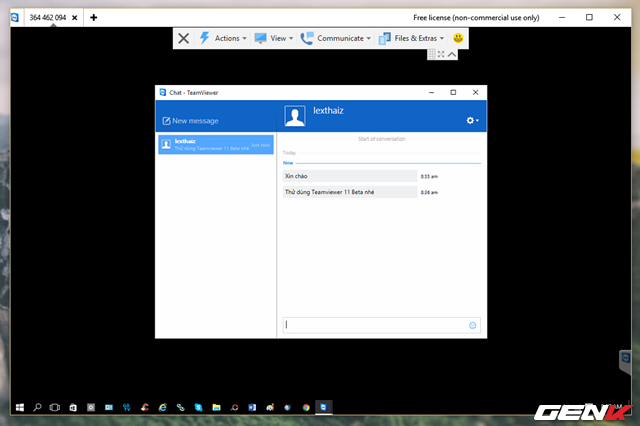Image resolution: width=640 pixels, height=426 pixels.
Task: Open the Files & Extras menu
Action: click(x=412, y=39)
